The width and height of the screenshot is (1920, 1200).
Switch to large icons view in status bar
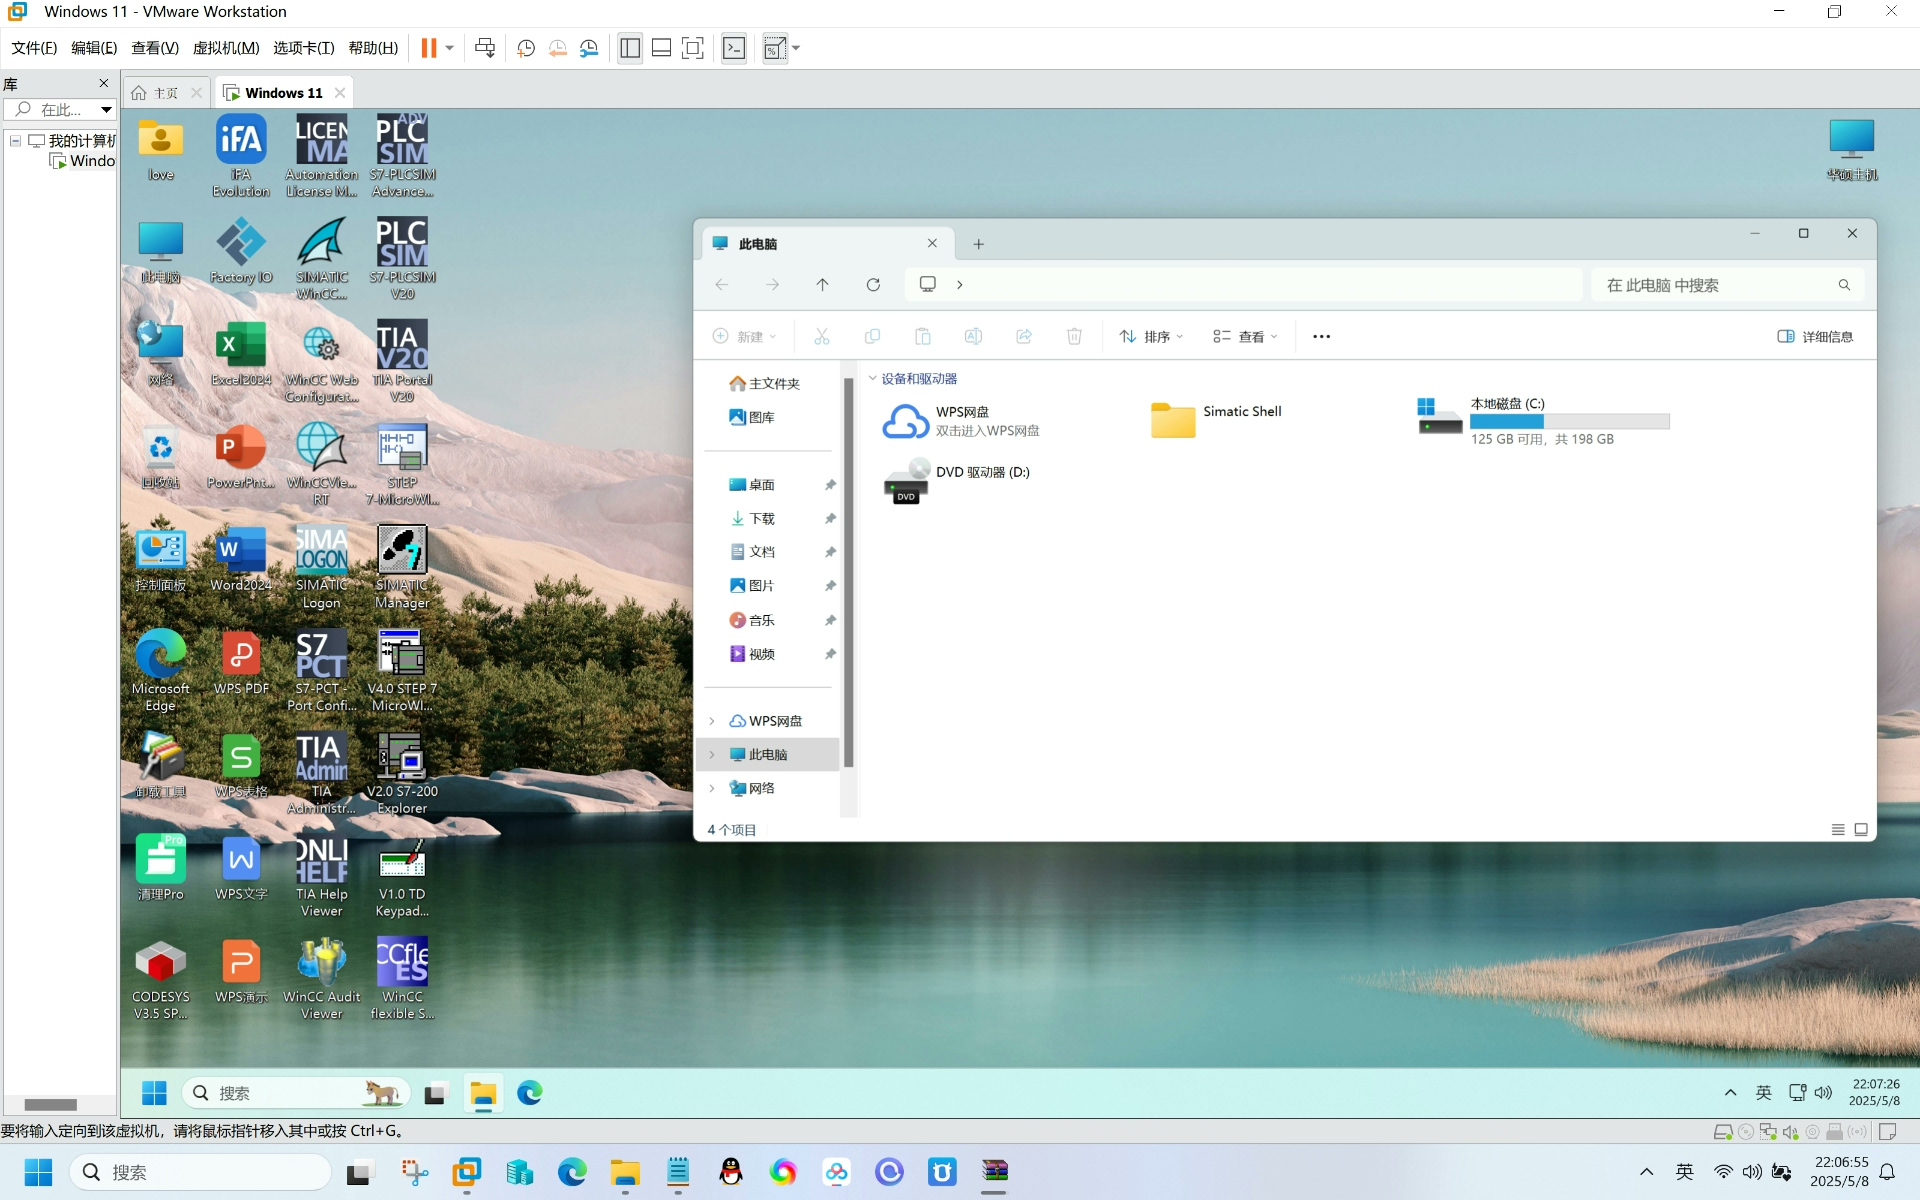(1861, 830)
